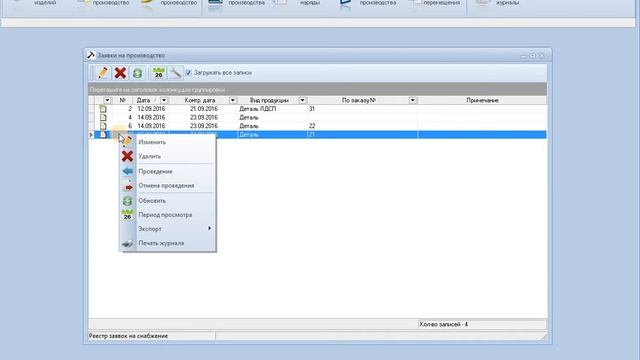This screenshot has height=360, width=640.
Task: Open the 'По заказу №' column filter dropdown
Action: [x=413, y=100]
